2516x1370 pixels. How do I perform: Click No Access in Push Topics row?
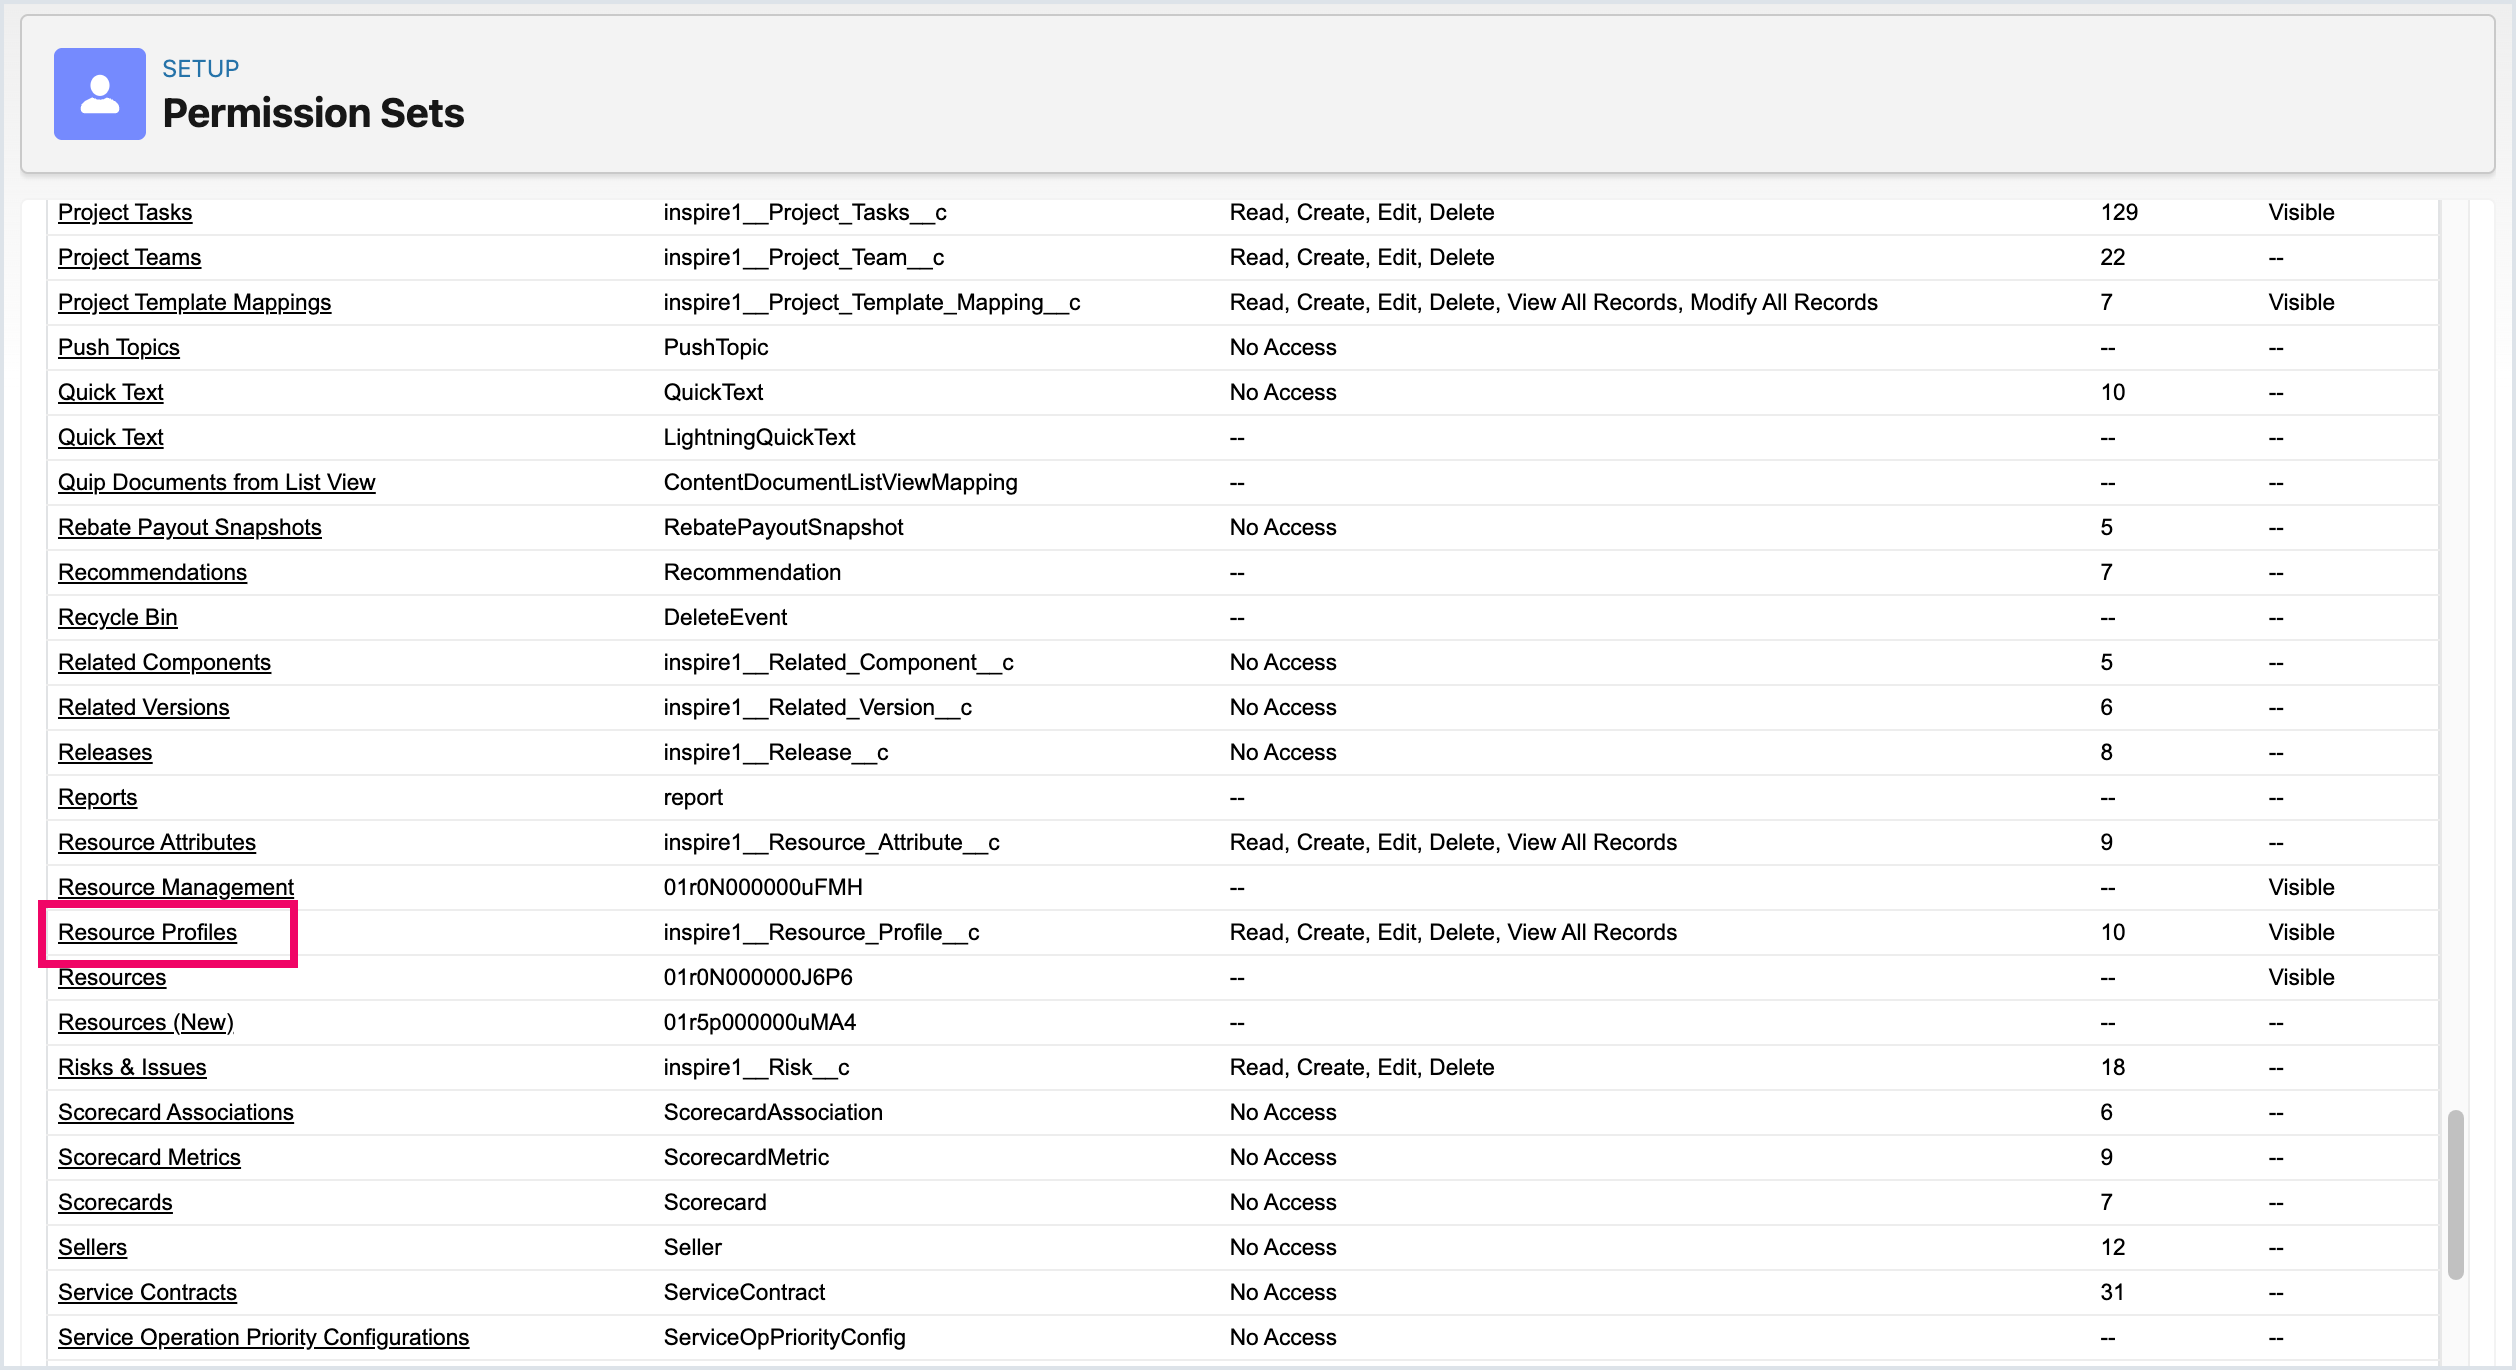[1282, 347]
